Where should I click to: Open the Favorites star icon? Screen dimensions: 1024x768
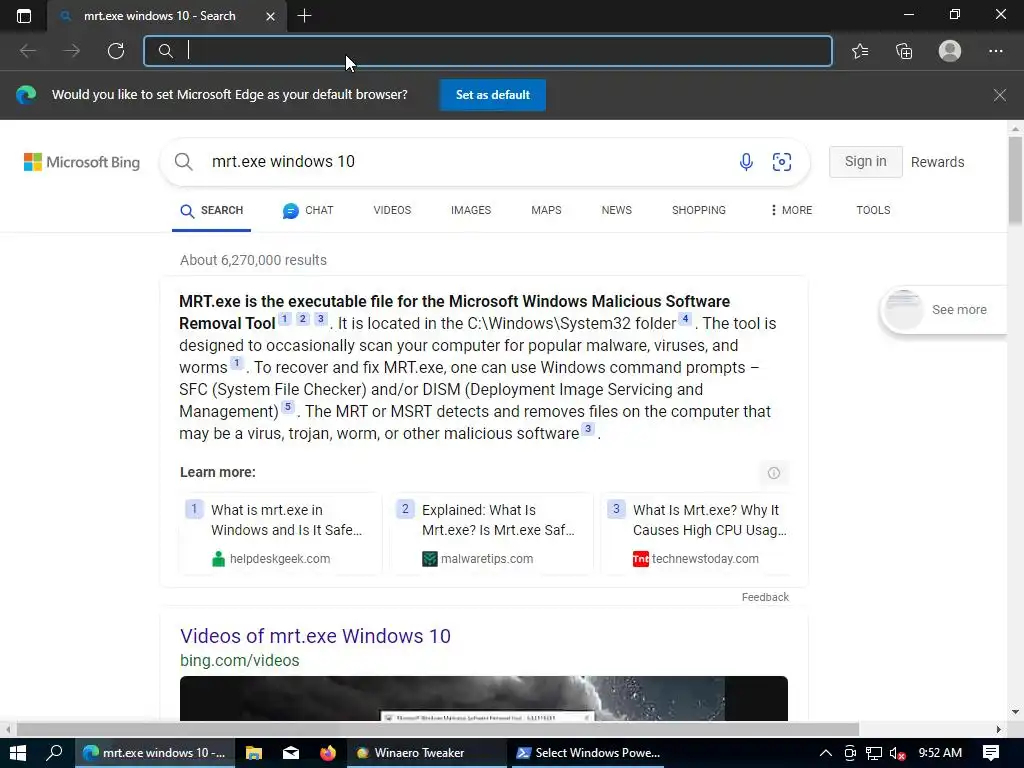pos(860,51)
